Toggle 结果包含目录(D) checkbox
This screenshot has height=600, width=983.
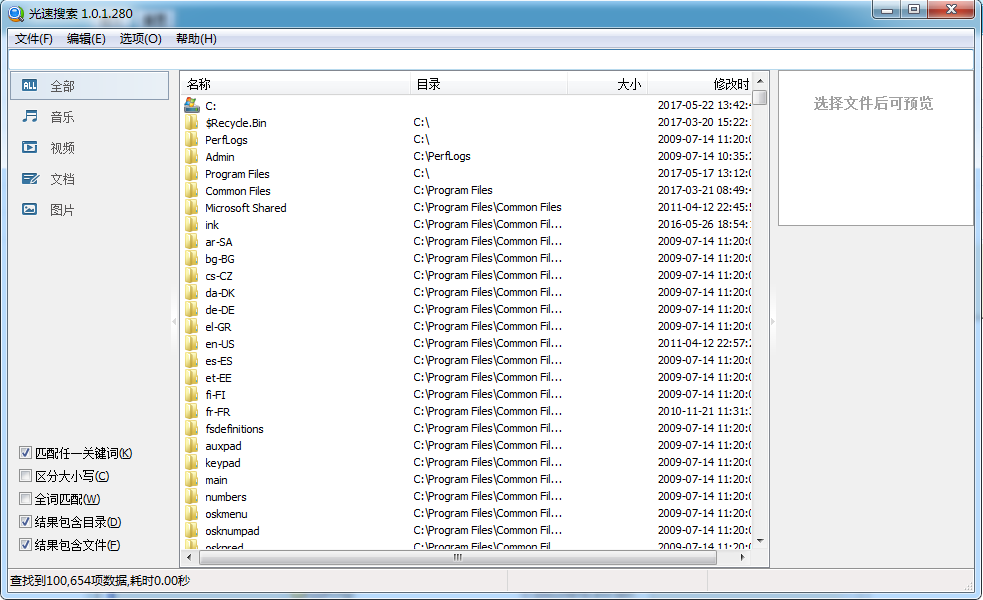25,522
